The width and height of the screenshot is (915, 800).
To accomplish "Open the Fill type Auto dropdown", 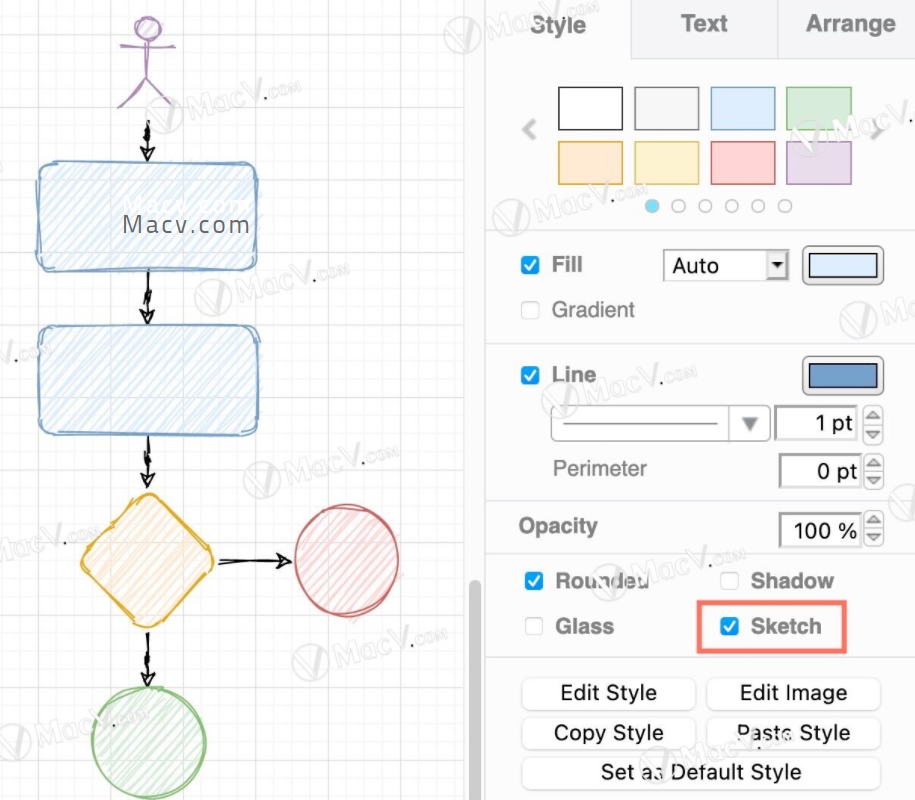I will pos(726,265).
